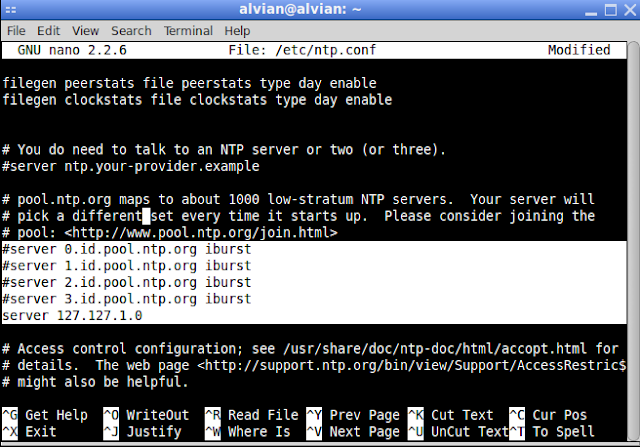Viewport: 640px width, 447px height.
Task: Open the File menu
Action: click(16, 31)
